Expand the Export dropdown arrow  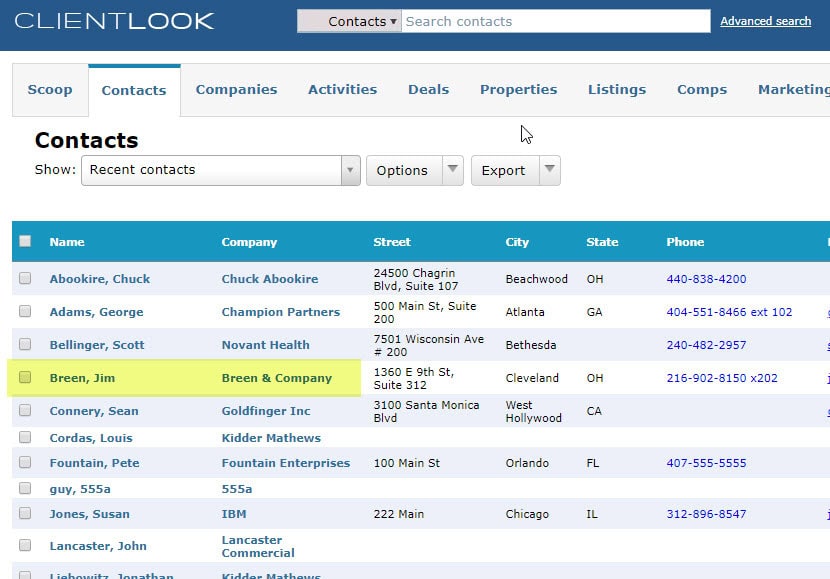coord(550,169)
